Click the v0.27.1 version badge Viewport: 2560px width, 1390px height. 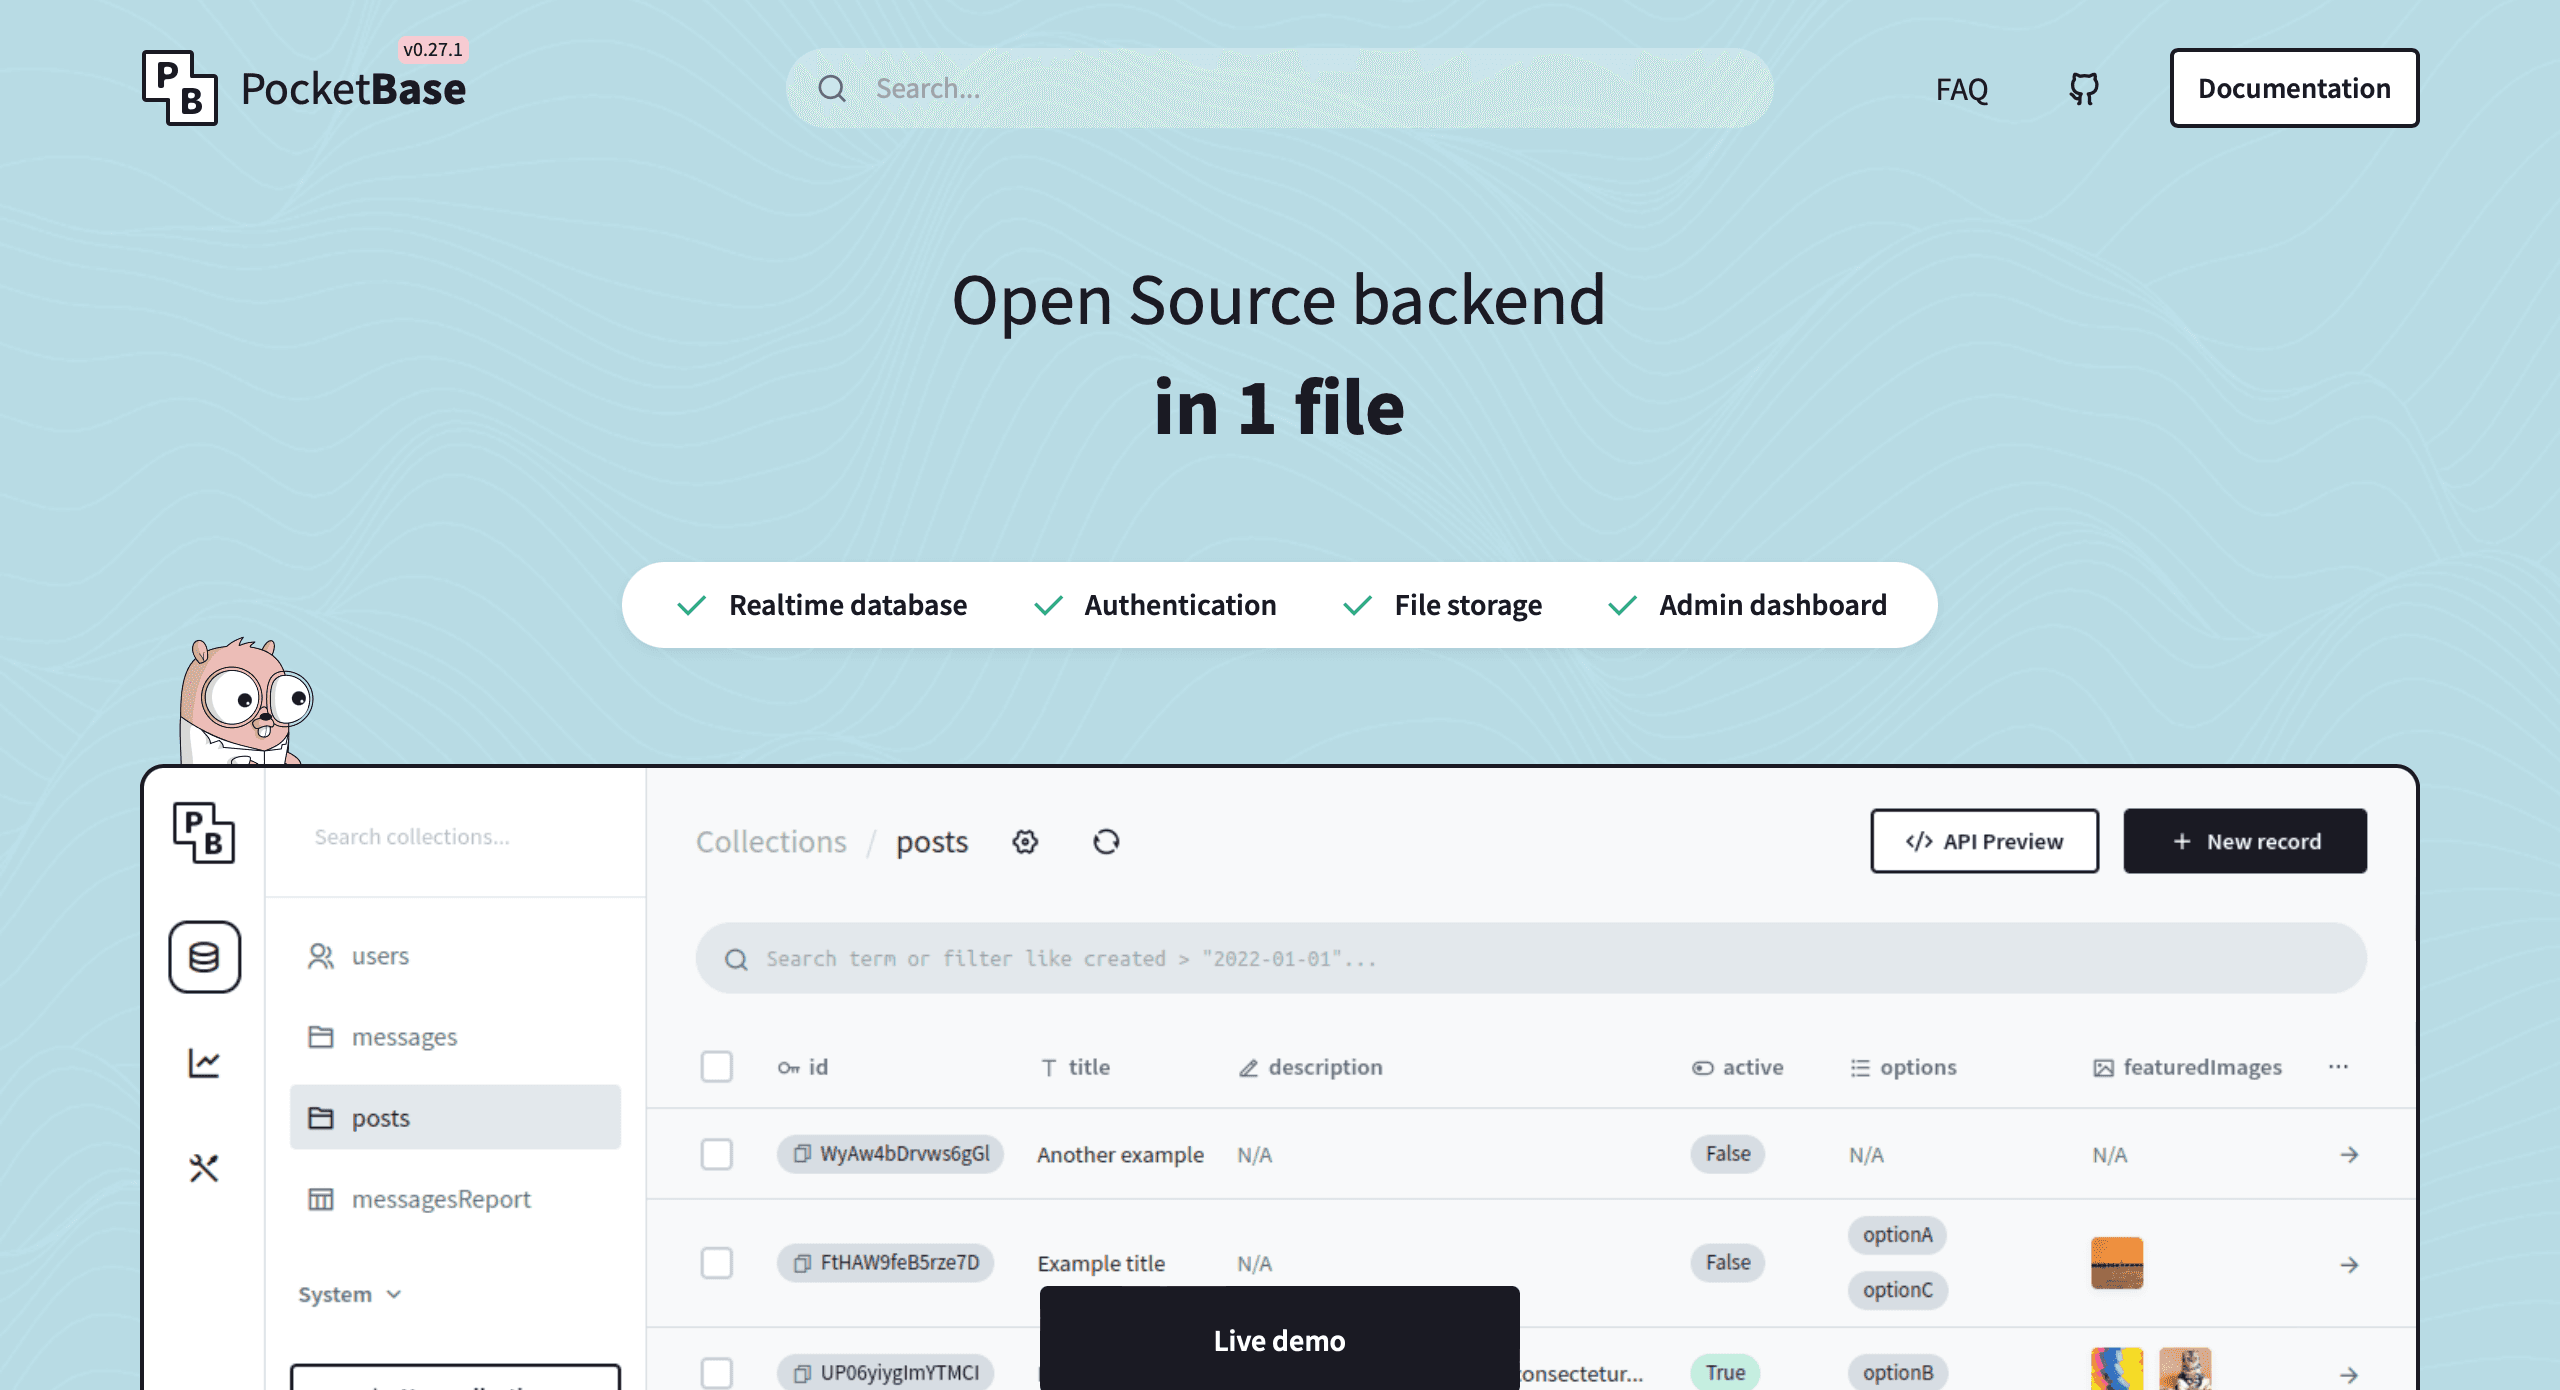pos(433,50)
